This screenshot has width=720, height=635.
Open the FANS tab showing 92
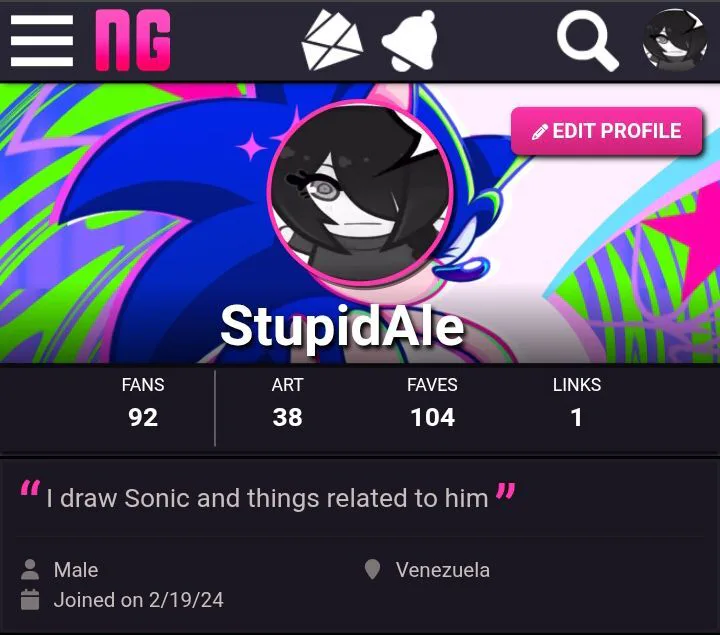coord(143,403)
